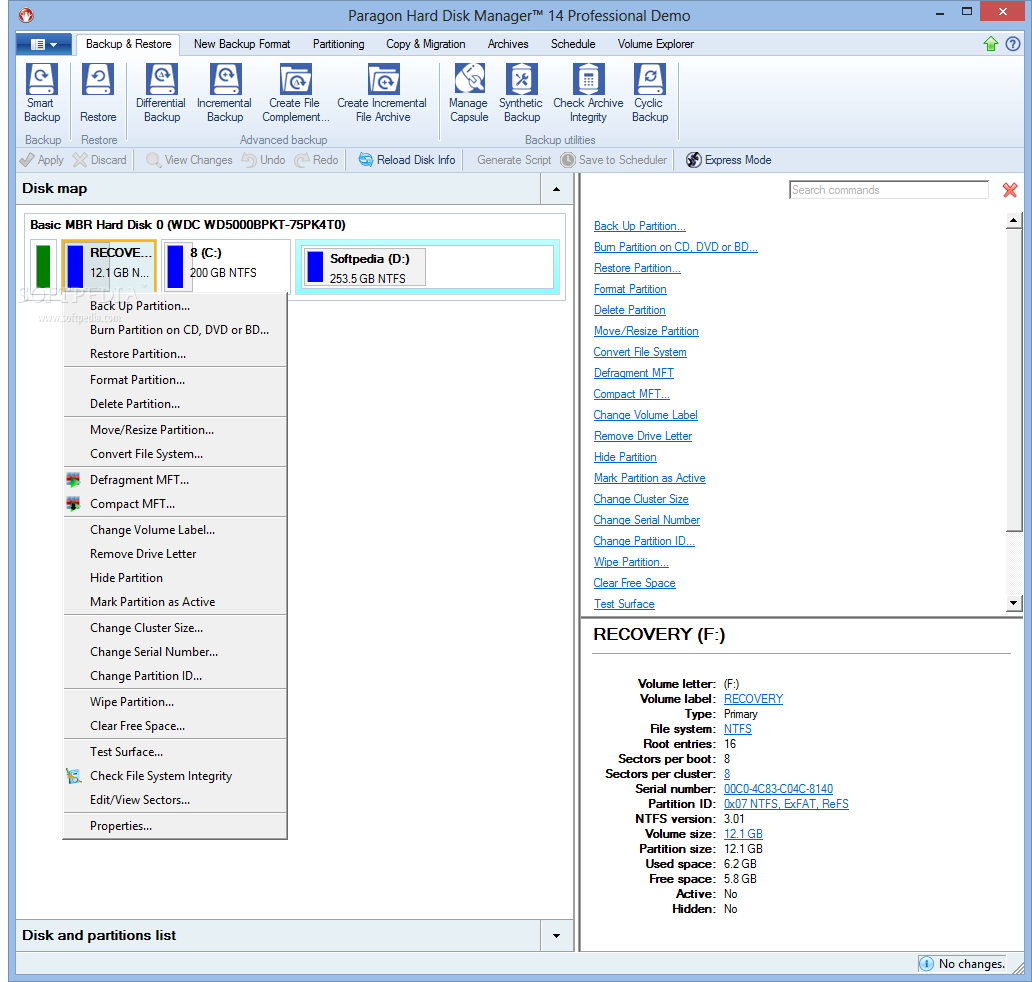Choose Format Partition in context menu
The height and width of the screenshot is (982, 1032).
click(175, 380)
